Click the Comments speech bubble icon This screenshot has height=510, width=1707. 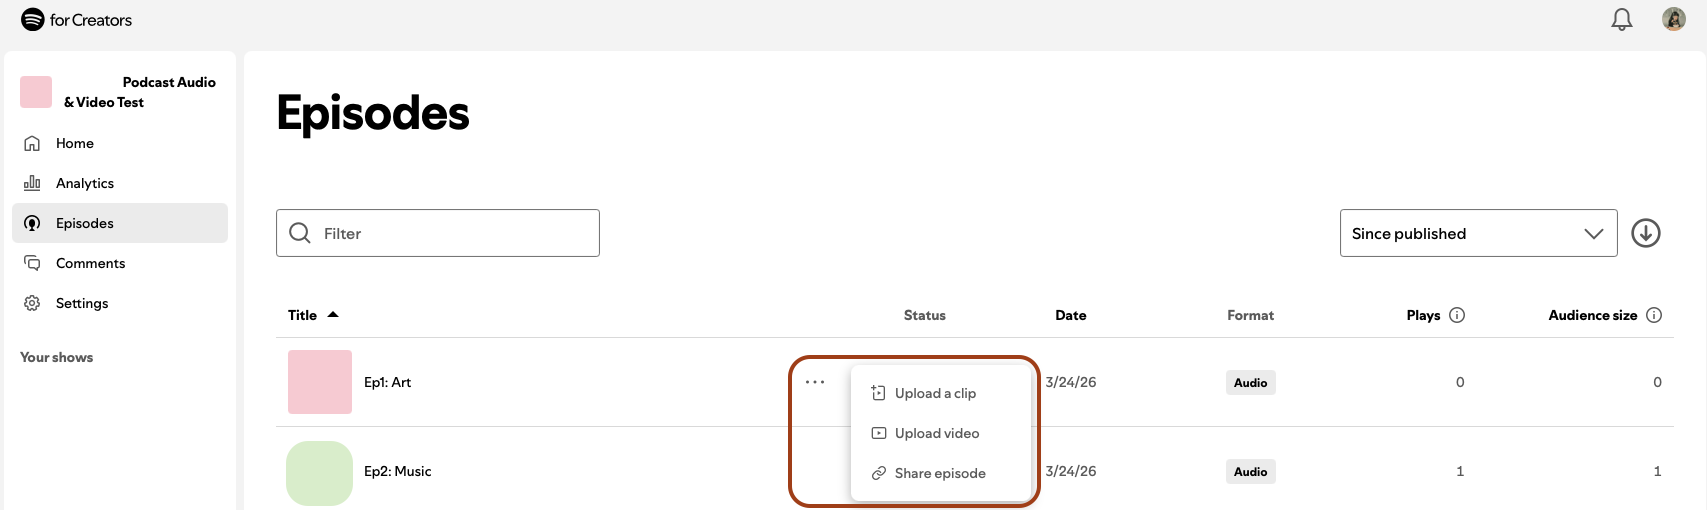[x=32, y=263]
